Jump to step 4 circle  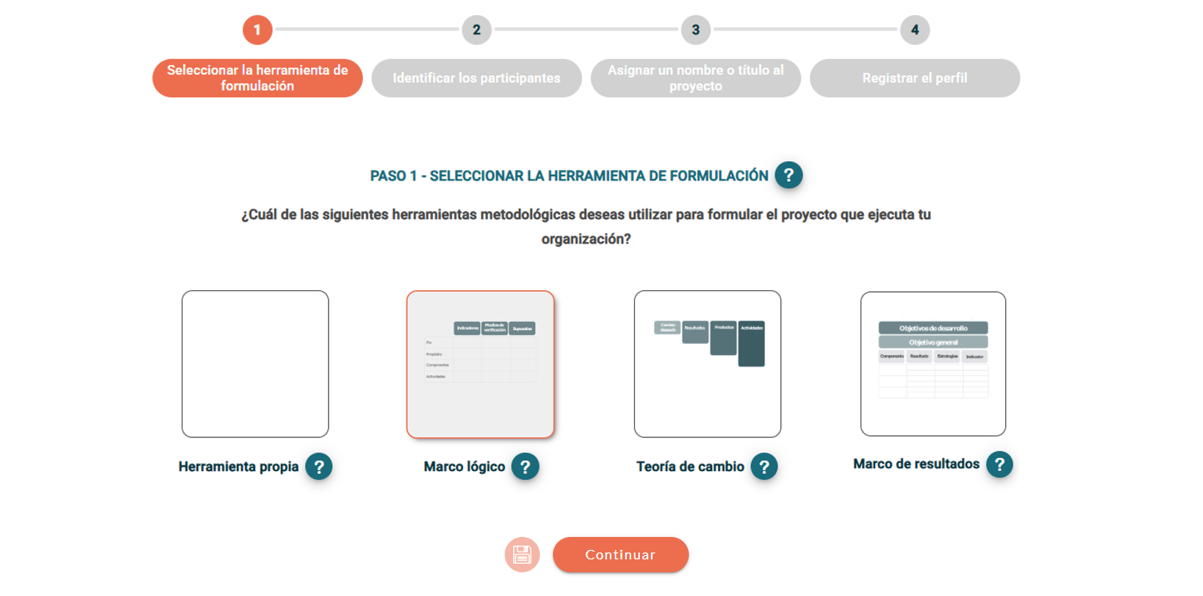(x=915, y=30)
